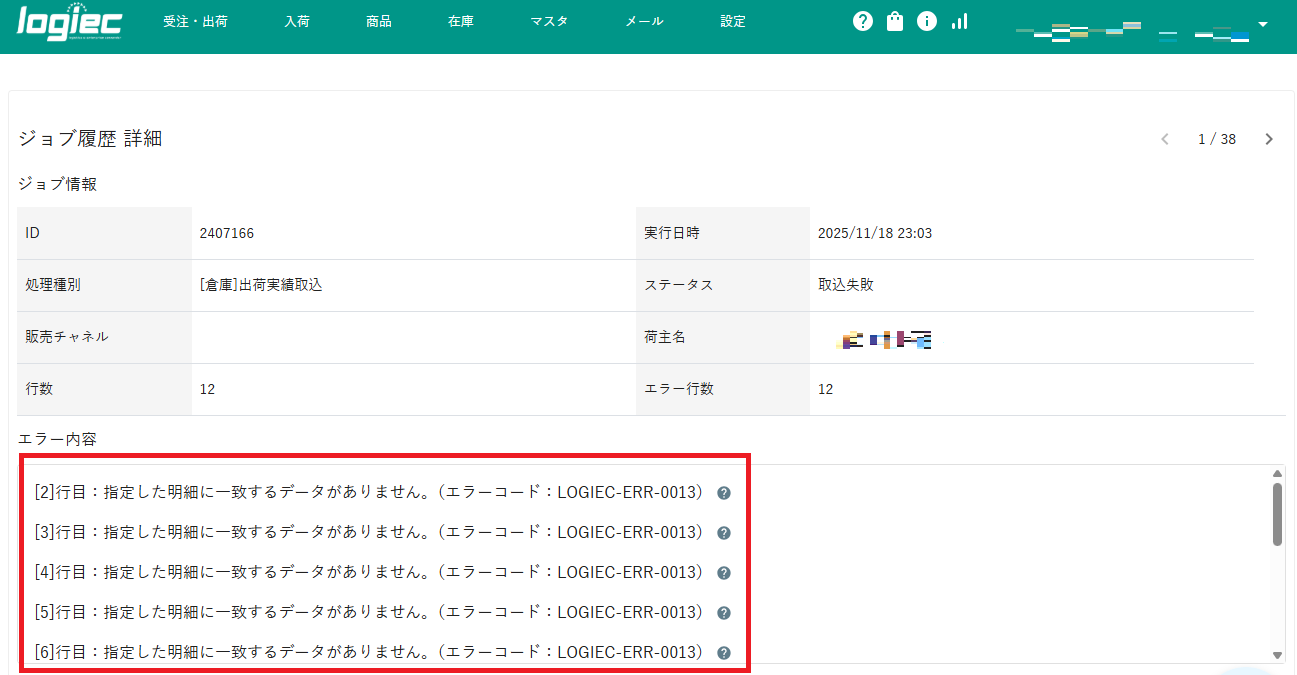The height and width of the screenshot is (675, 1297).
Task: Open help for the [3]行目 error message
Action: pyautogui.click(x=723, y=533)
